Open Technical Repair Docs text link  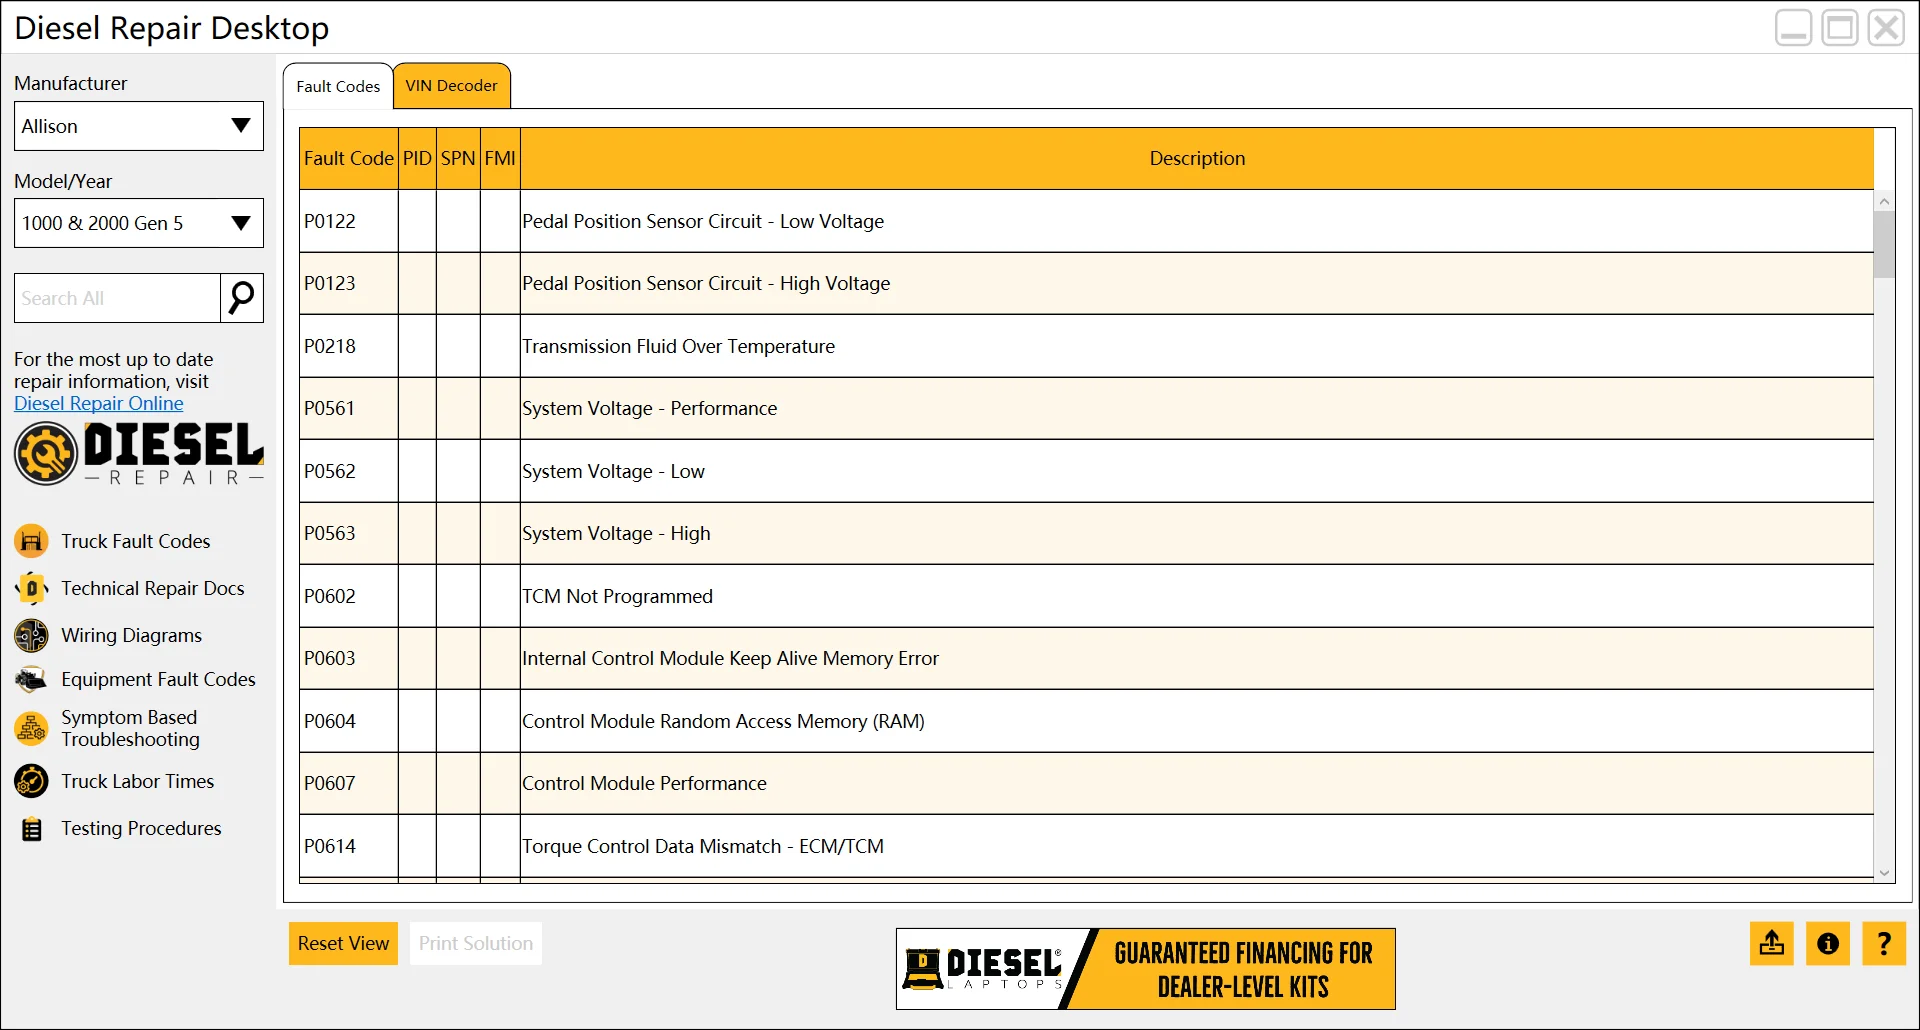click(x=153, y=588)
